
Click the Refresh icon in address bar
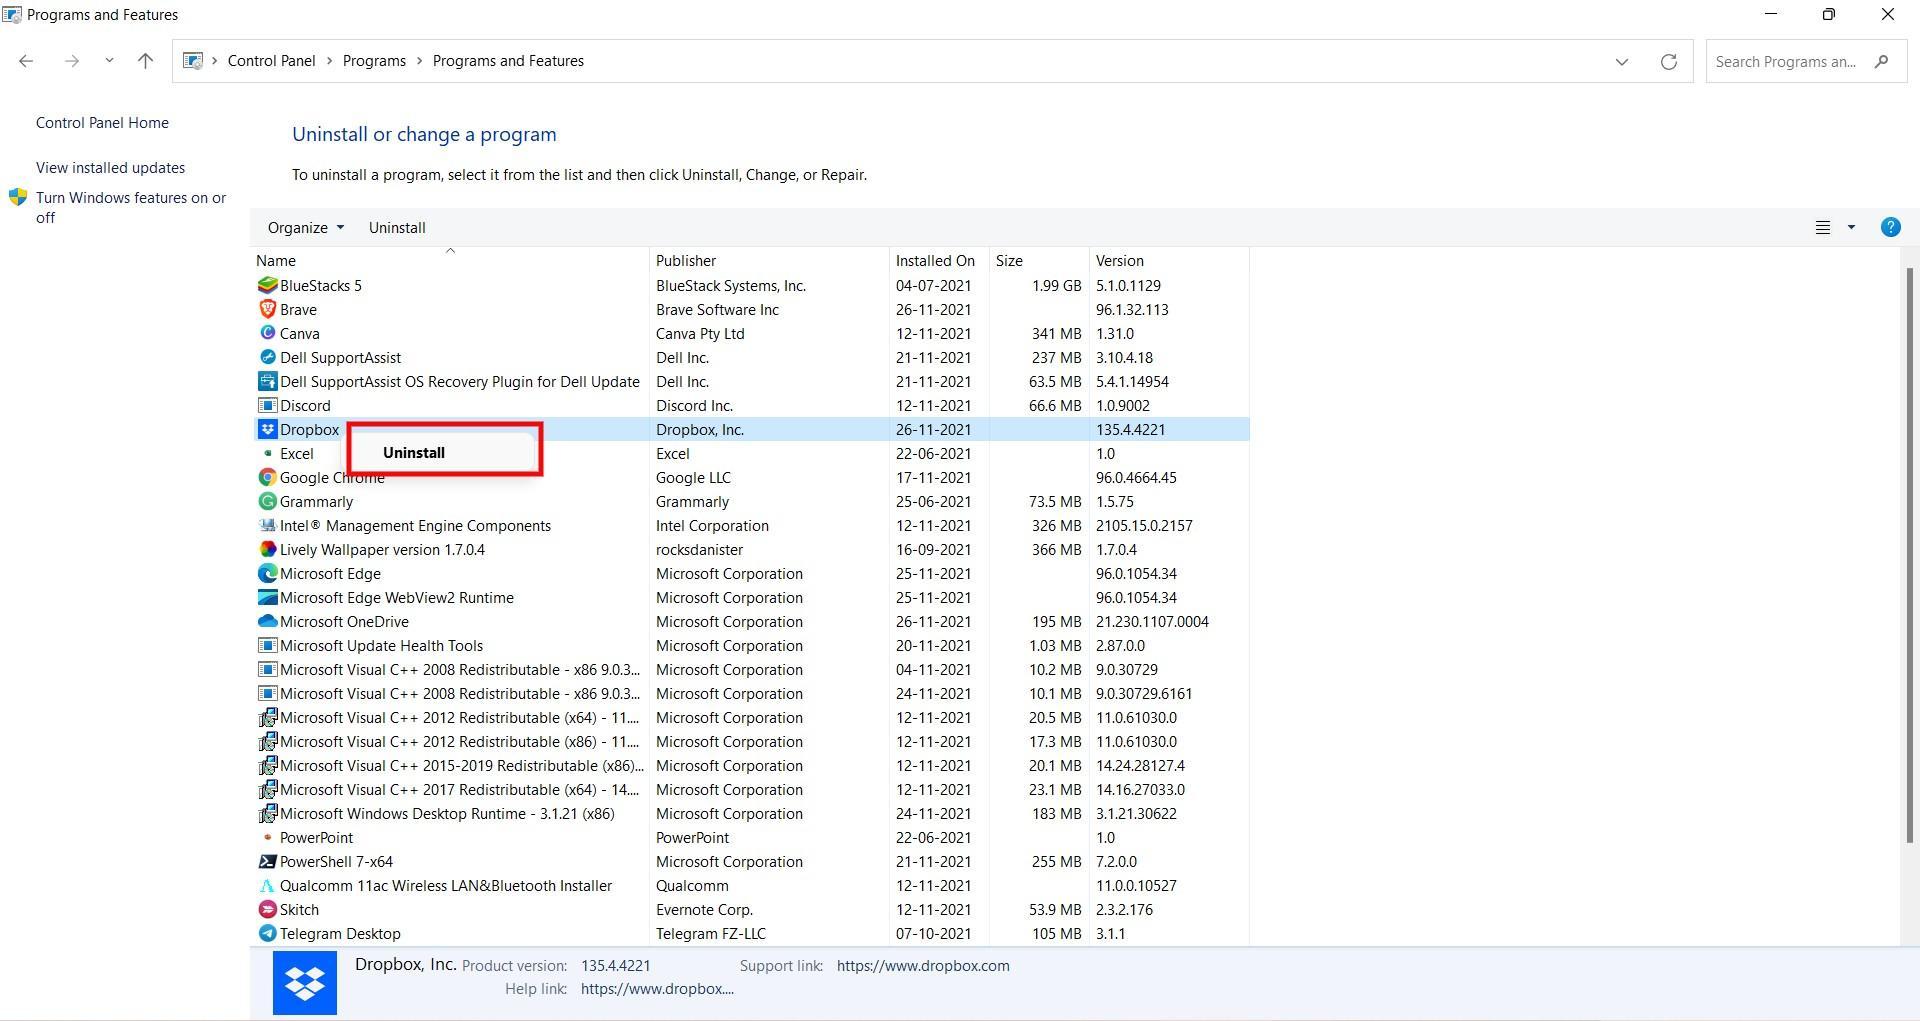[x=1668, y=62]
